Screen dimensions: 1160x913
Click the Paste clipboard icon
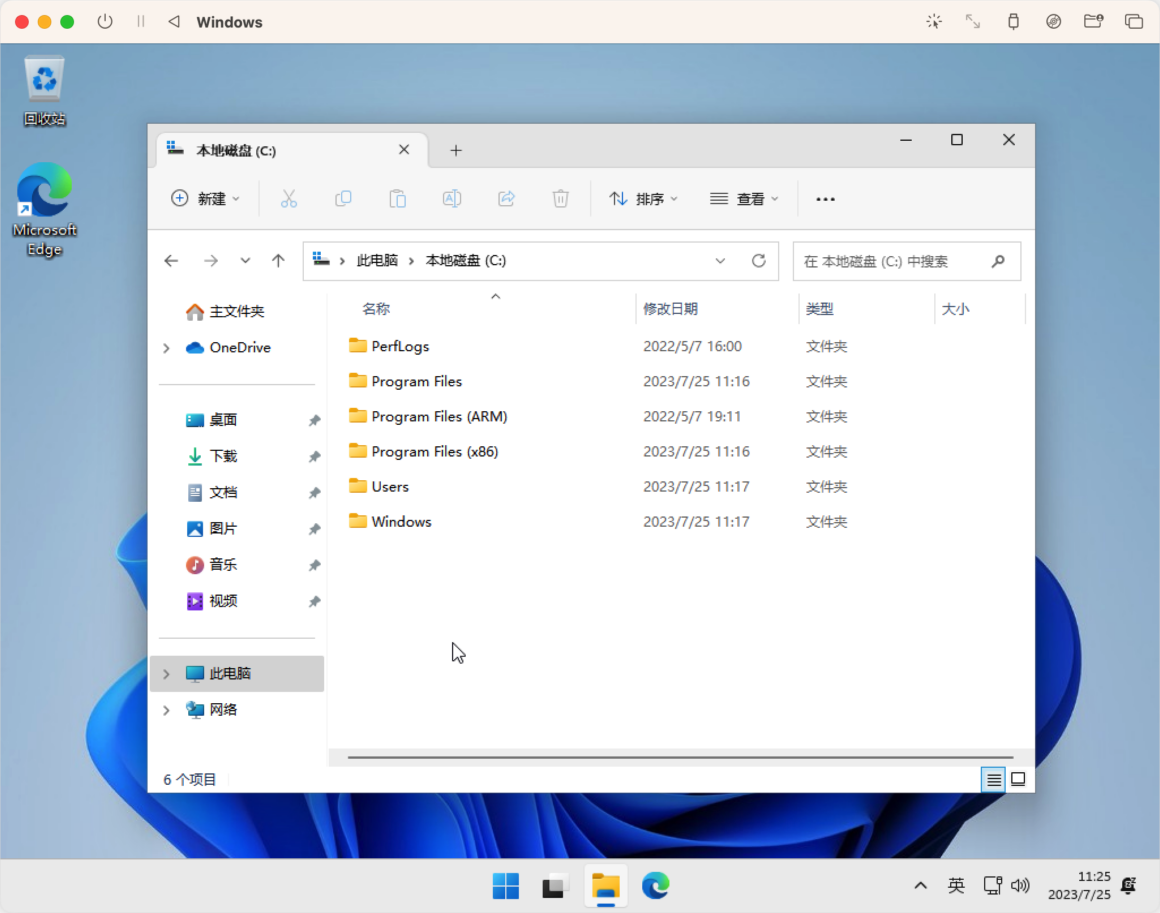[397, 199]
